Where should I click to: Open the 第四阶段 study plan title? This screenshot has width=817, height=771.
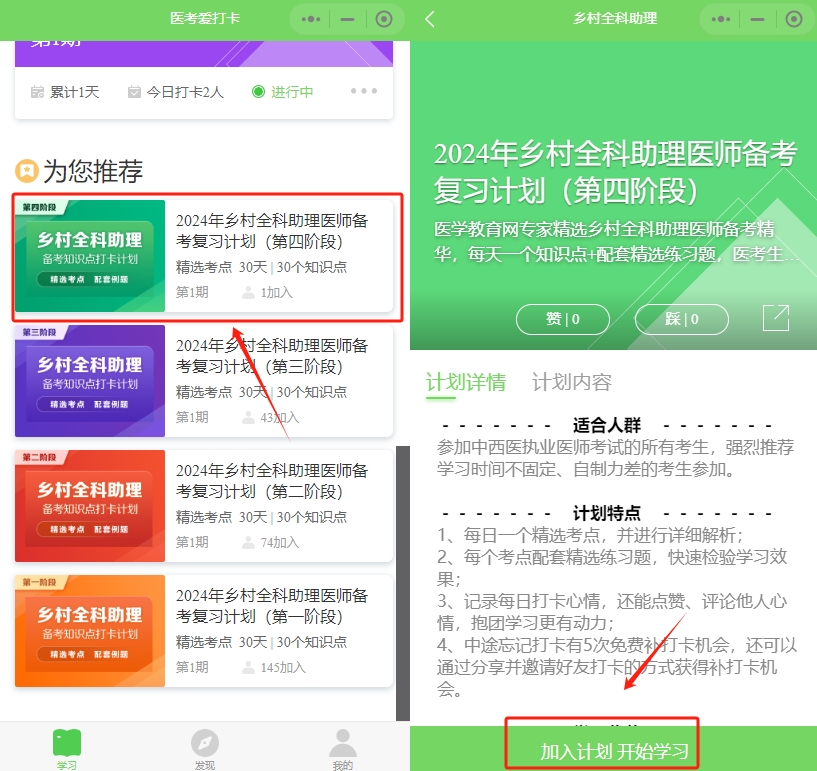pyautogui.click(x=272, y=231)
